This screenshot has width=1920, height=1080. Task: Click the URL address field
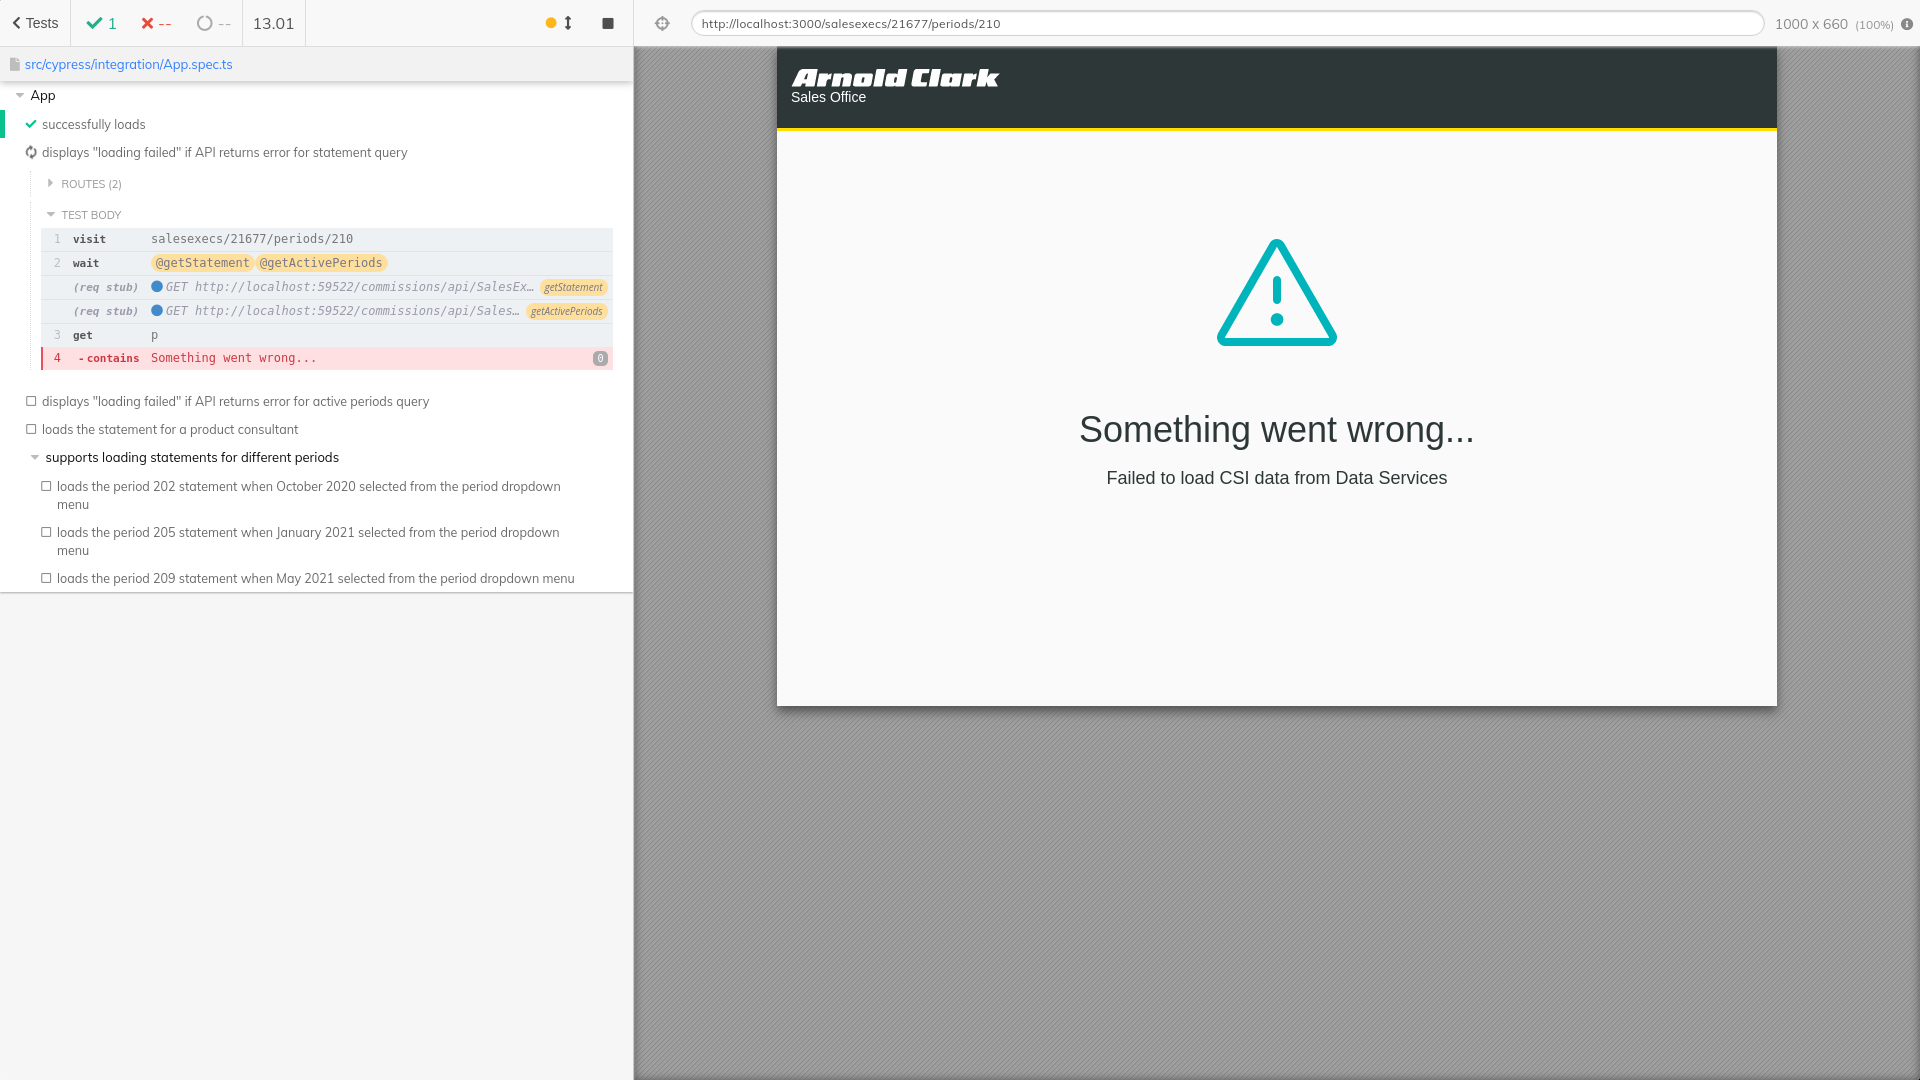pyautogui.click(x=1226, y=23)
